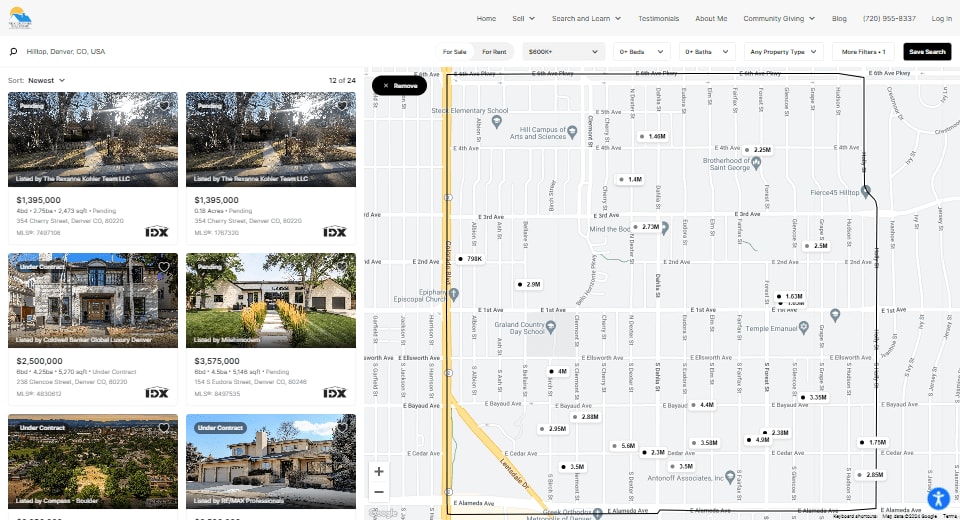Screen dimensions: 960x520
Task: Open the About Me page
Action: (711, 18)
